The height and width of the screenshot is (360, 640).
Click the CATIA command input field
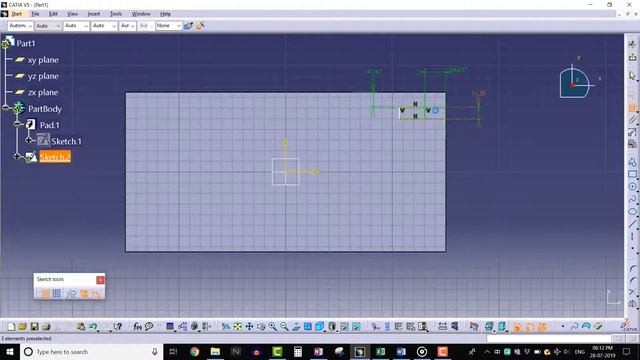click(549, 339)
